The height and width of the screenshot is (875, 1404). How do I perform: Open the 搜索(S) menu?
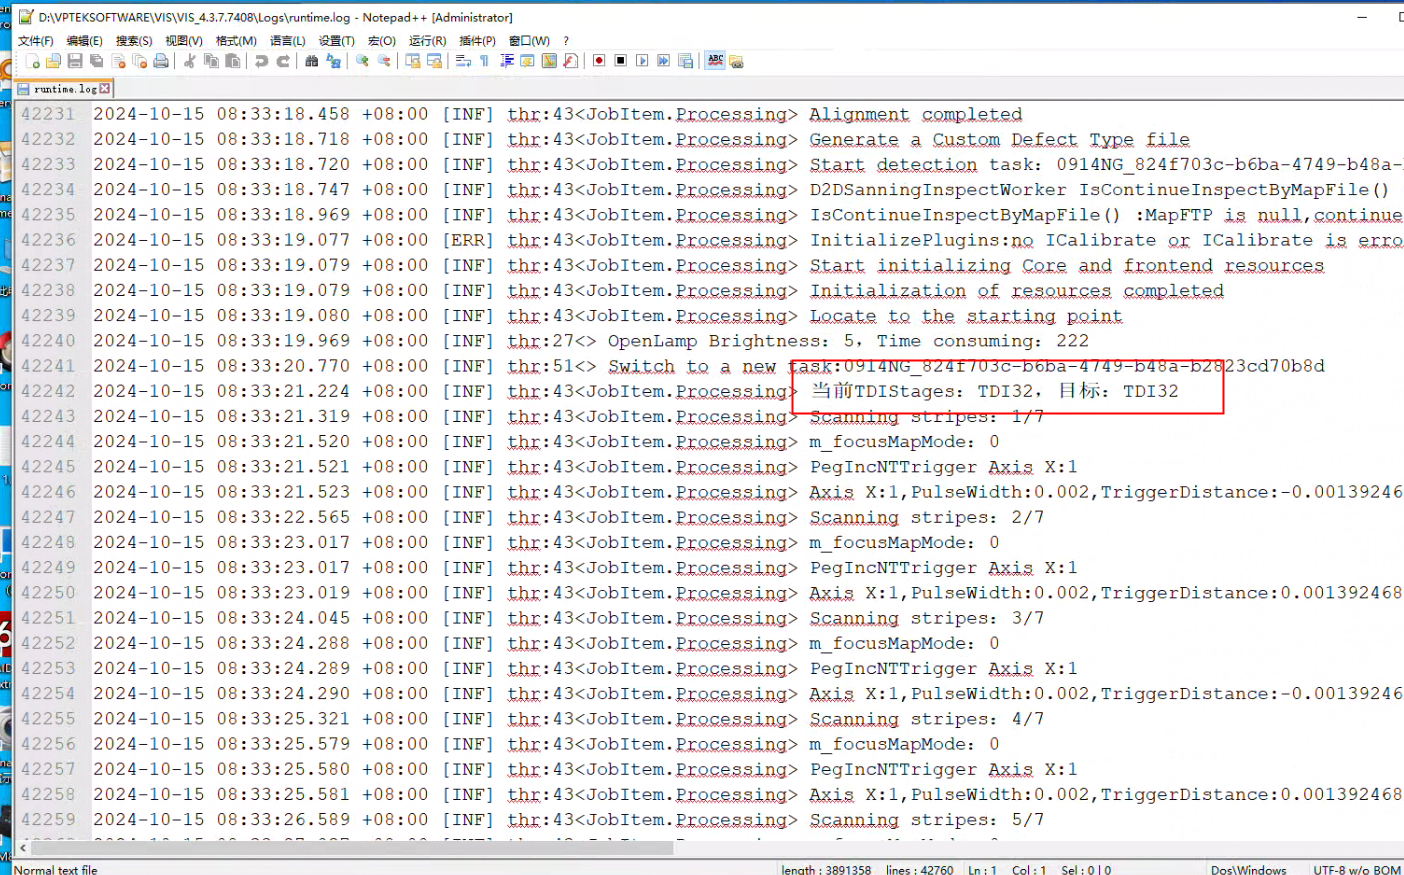[134, 41]
